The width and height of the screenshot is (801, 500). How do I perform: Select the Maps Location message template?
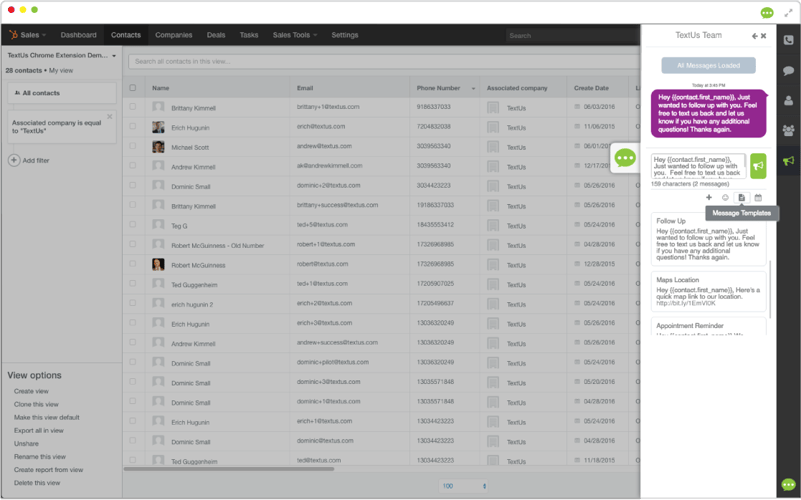click(x=708, y=292)
